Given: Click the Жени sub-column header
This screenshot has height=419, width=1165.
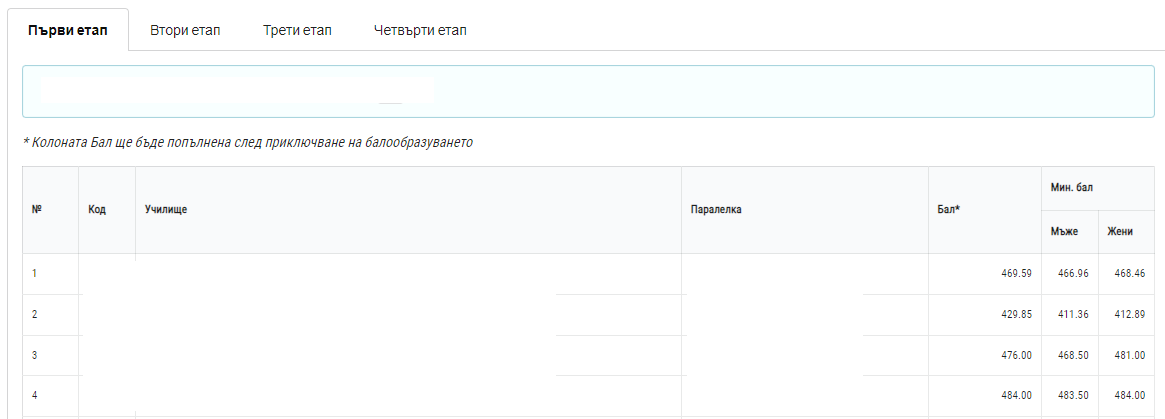Looking at the screenshot, I should pyautogui.click(x=1120, y=232).
